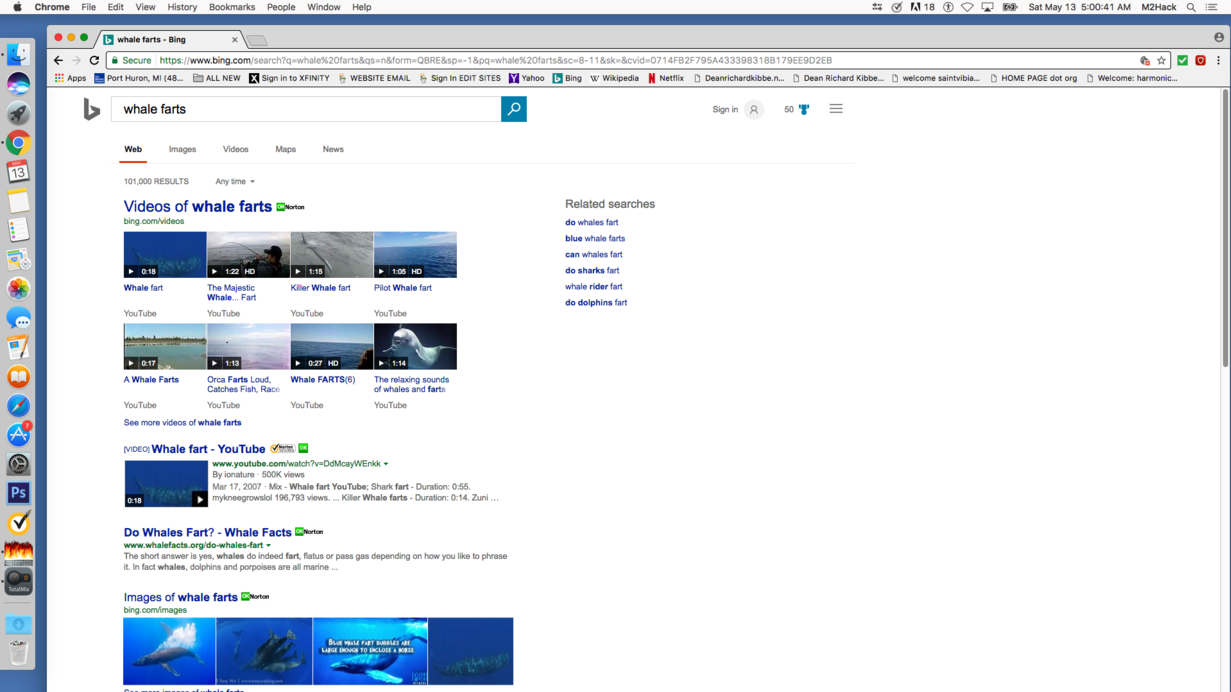Click the Sign in link
Image resolution: width=1231 pixels, height=692 pixels.
[x=725, y=110]
